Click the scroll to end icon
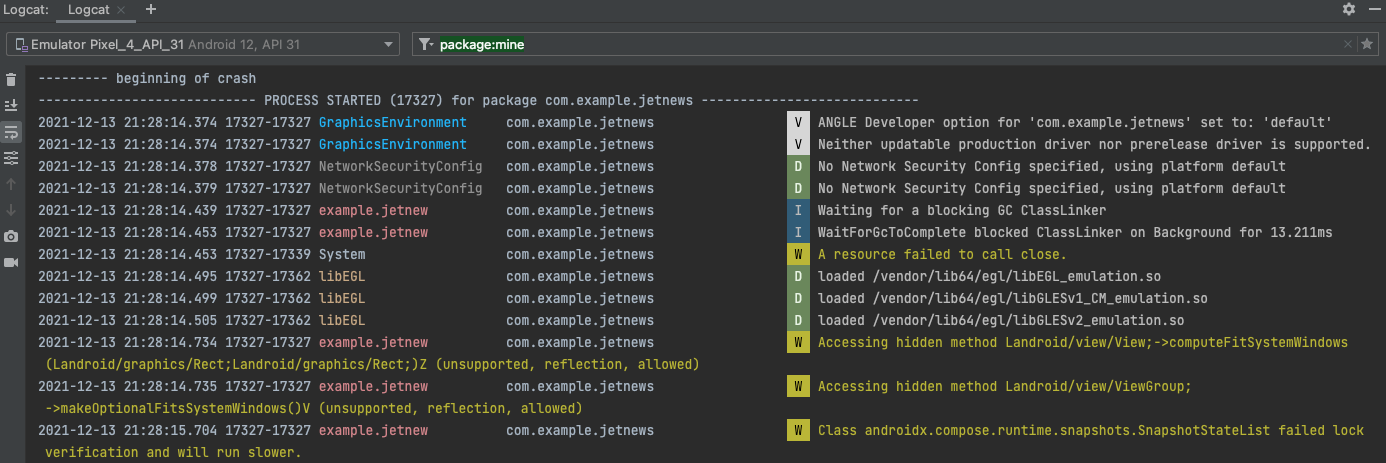 pyautogui.click(x=11, y=105)
